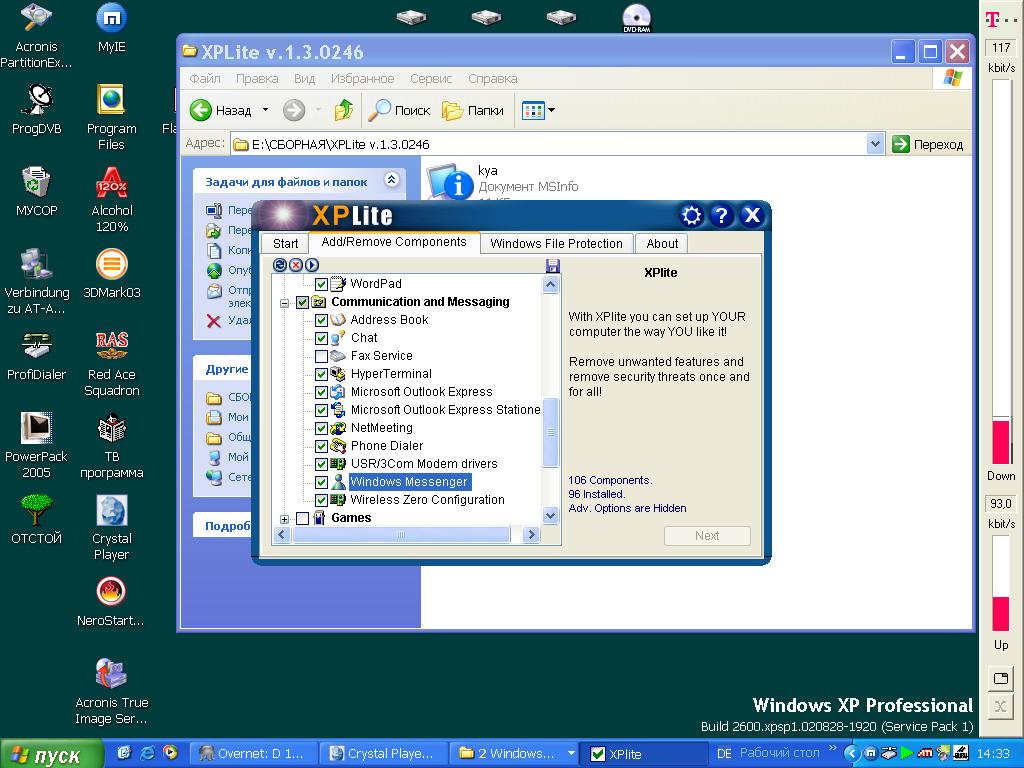Click the Microsoft Outlook Express envelope icon
Image resolution: width=1024 pixels, height=768 pixels.
[338, 392]
